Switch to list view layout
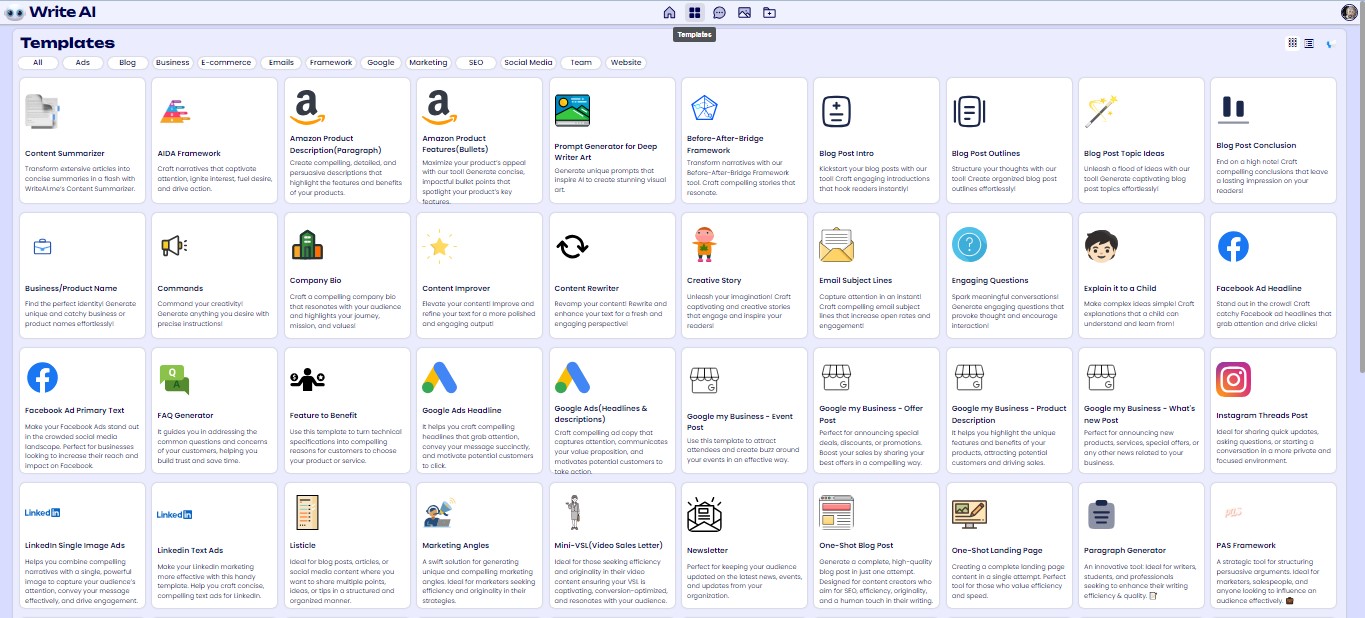The height and width of the screenshot is (618, 1365). (x=1307, y=42)
